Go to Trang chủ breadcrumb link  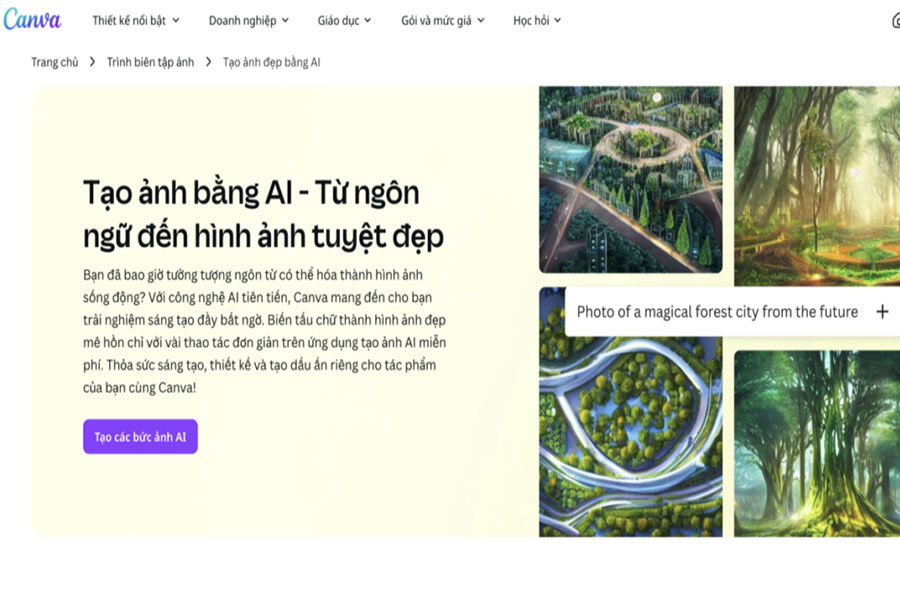click(55, 62)
